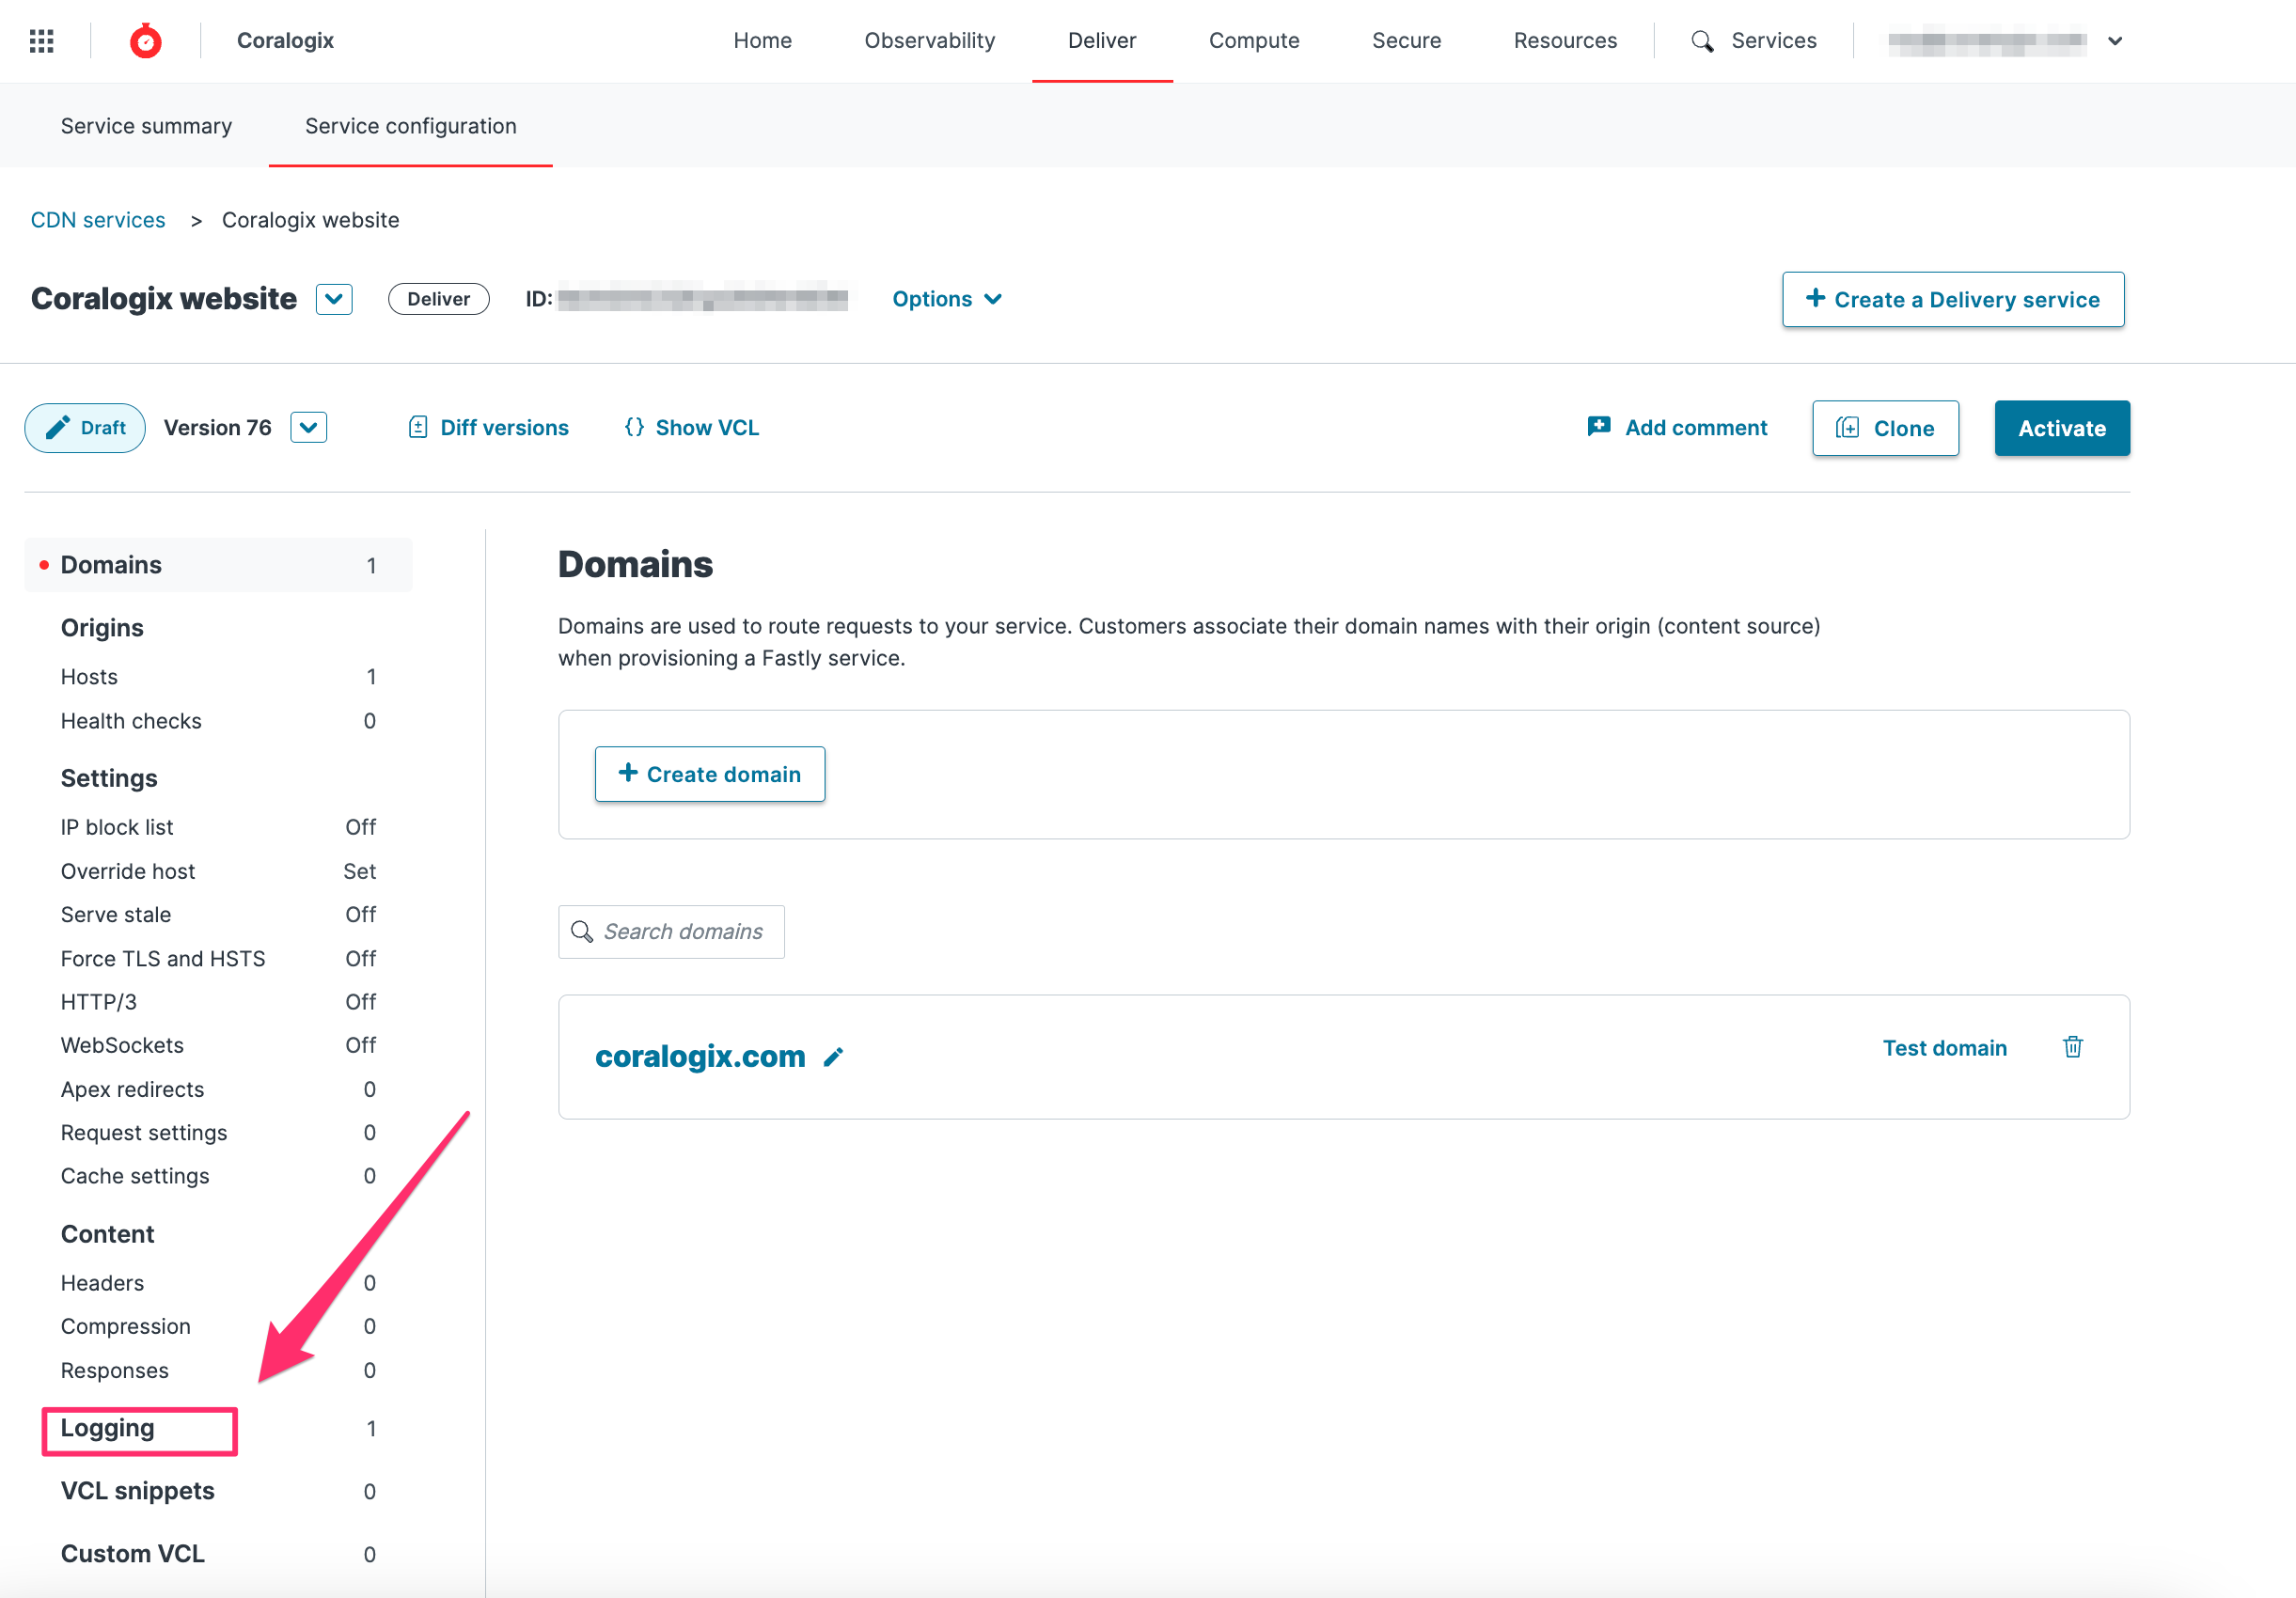Image resolution: width=2296 pixels, height=1598 pixels.
Task: Click the Deliver service type badge
Action: (x=438, y=299)
